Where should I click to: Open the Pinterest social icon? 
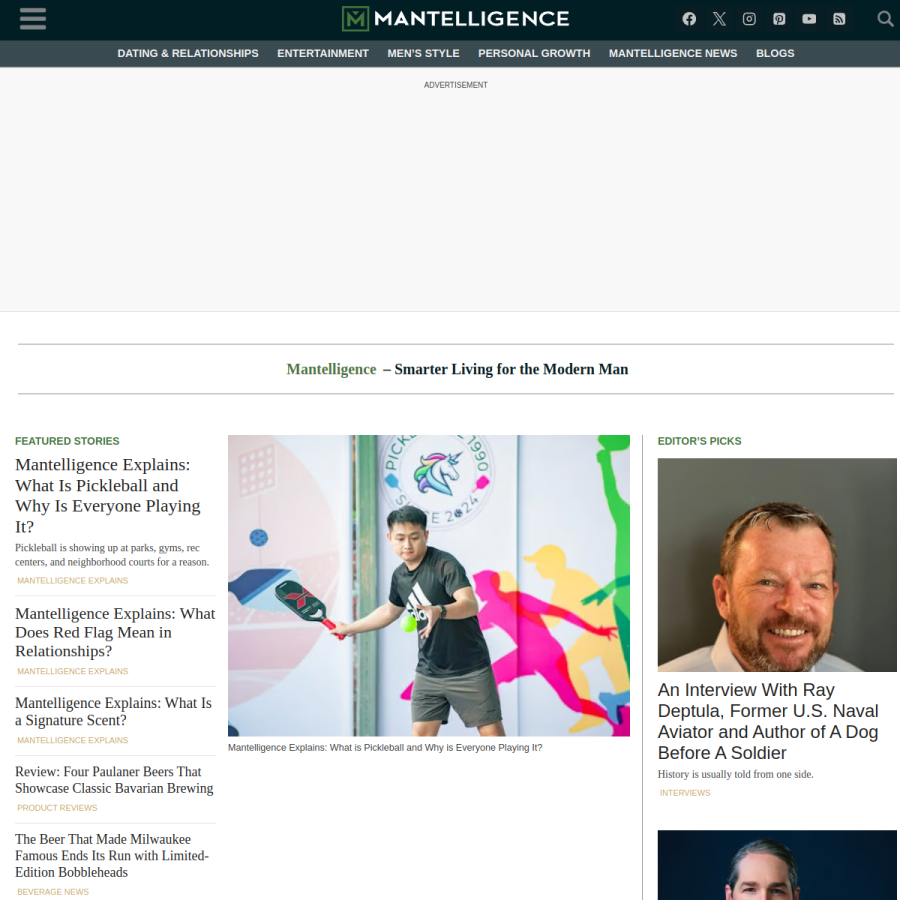tap(779, 19)
